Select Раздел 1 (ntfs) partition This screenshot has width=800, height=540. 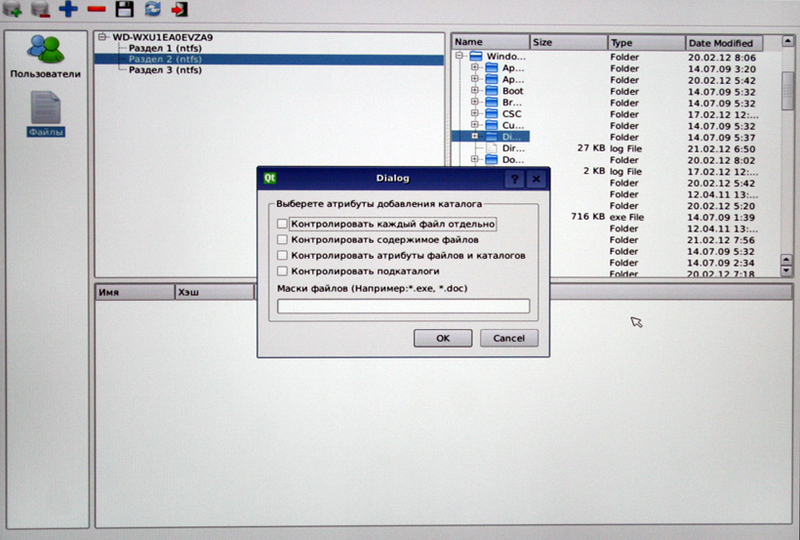point(165,48)
